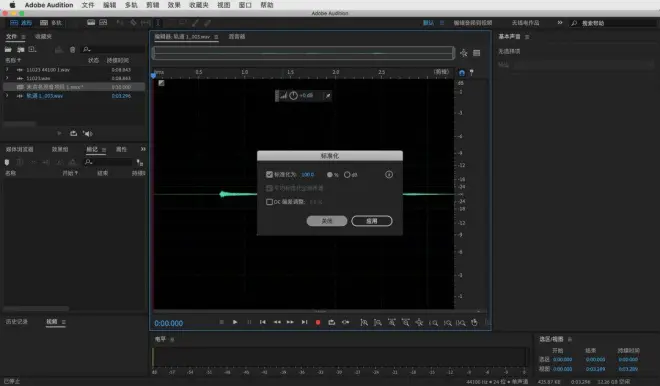Click Import File icon in Files panel

pos(20,49)
